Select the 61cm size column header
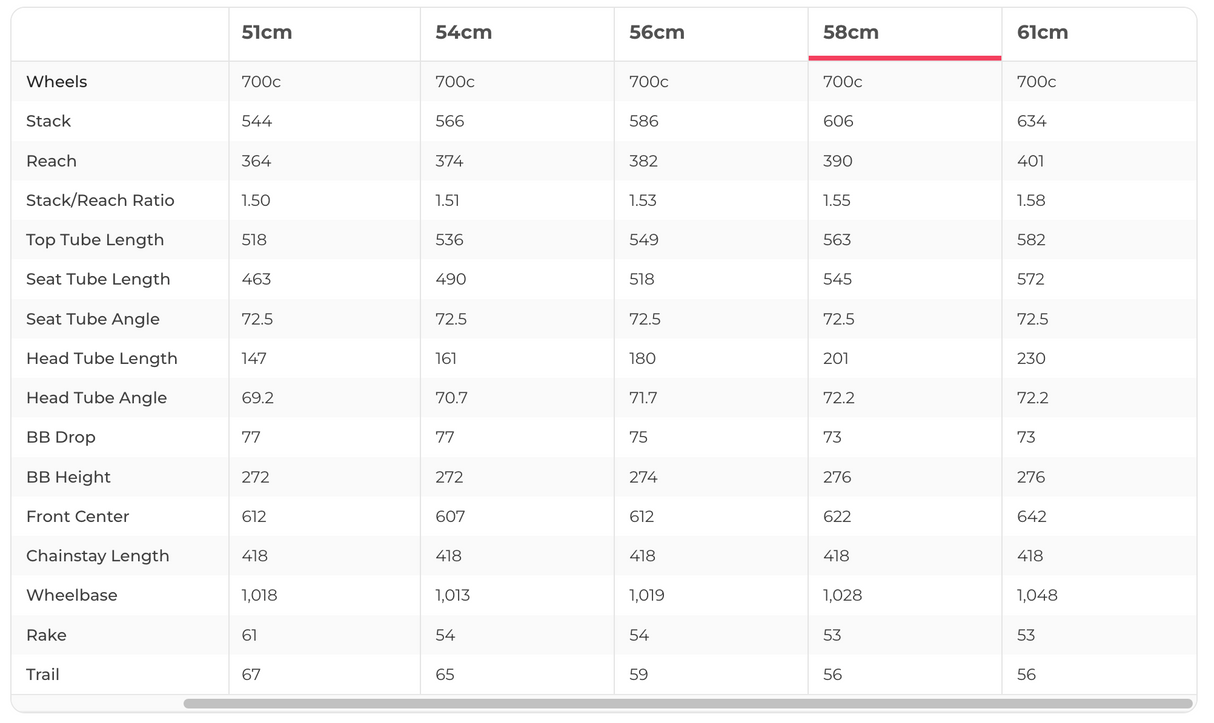 coord(1042,32)
